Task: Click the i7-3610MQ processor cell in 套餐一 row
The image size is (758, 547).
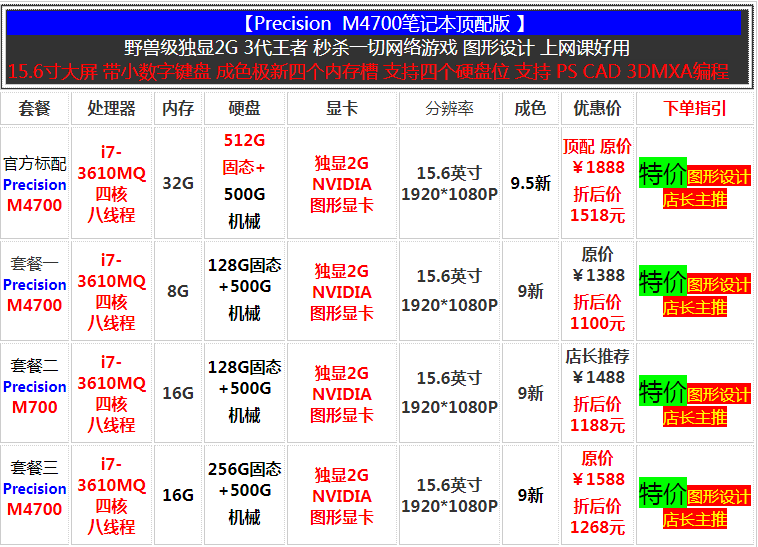Action: pos(112,291)
